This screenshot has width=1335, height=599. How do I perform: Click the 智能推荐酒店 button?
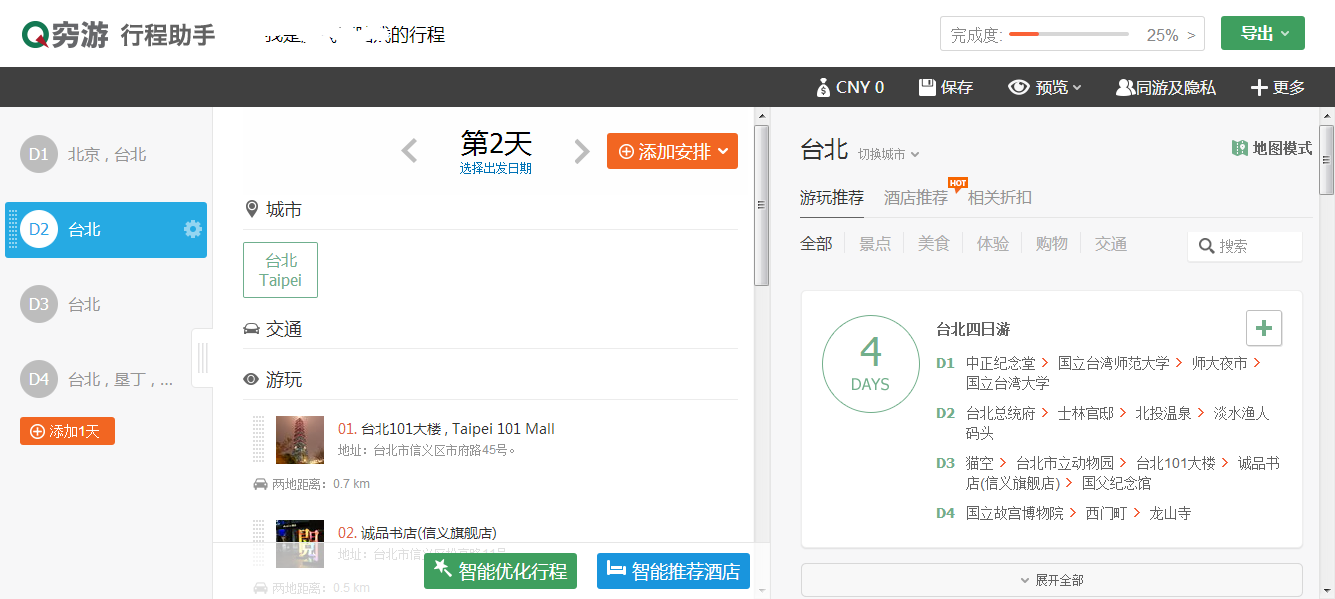673,571
